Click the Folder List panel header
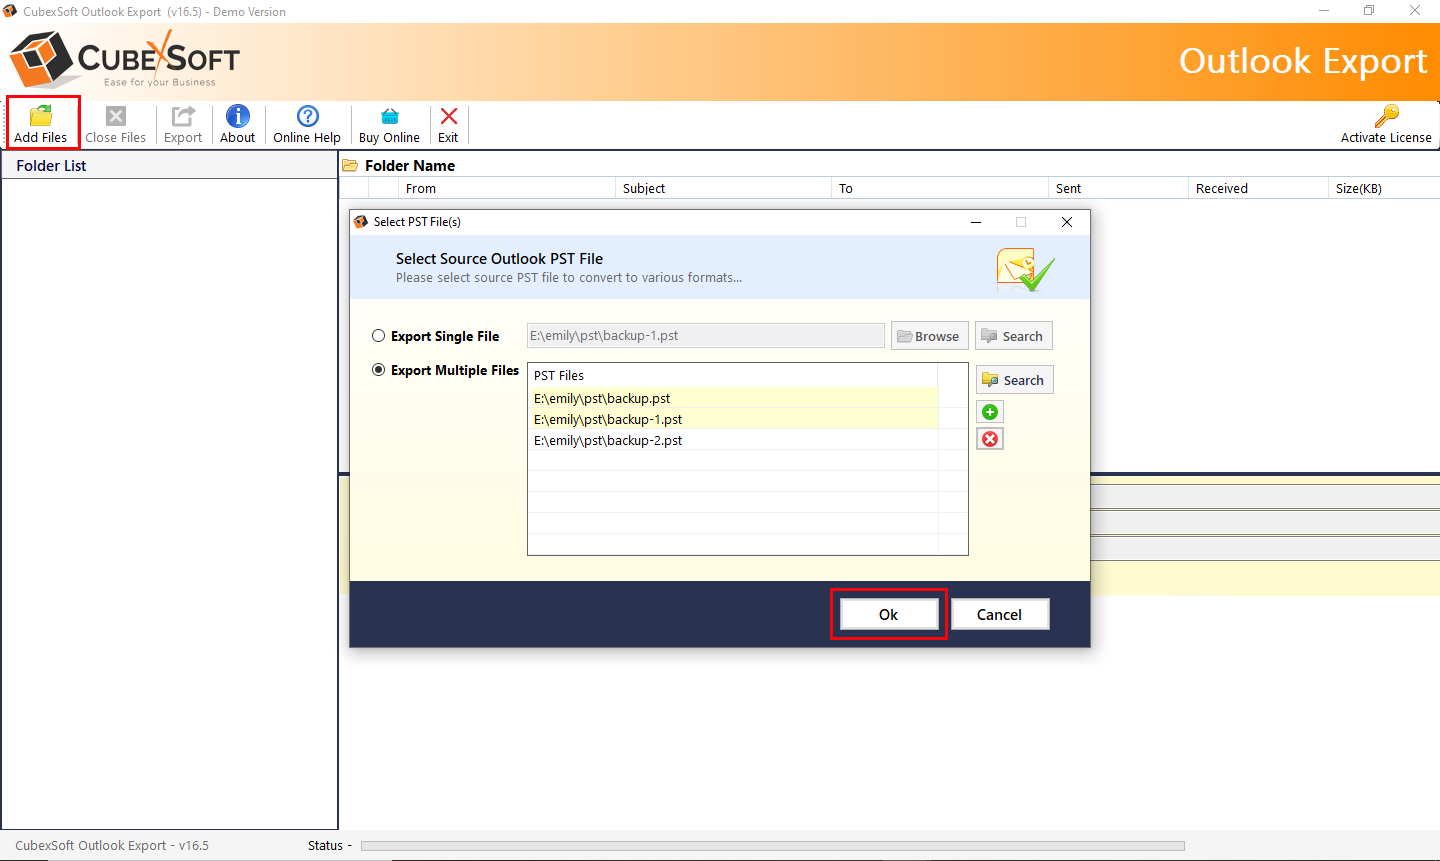1440x861 pixels. [x=169, y=166]
